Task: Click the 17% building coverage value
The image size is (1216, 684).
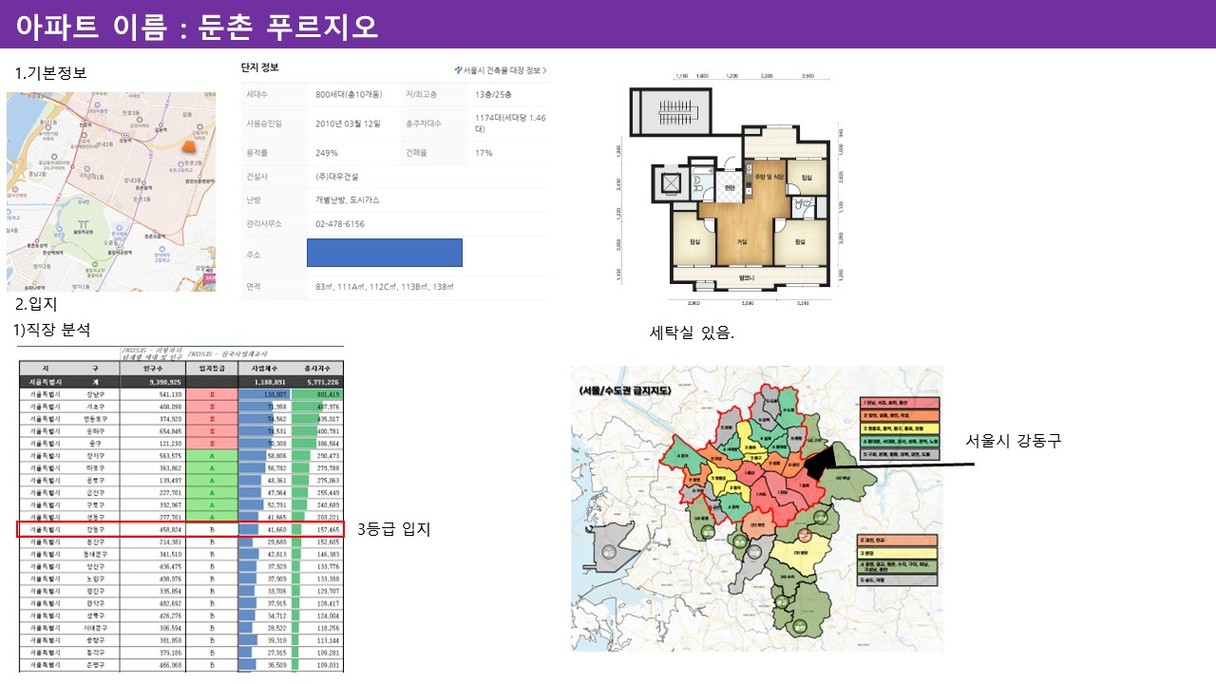Action: [484, 153]
